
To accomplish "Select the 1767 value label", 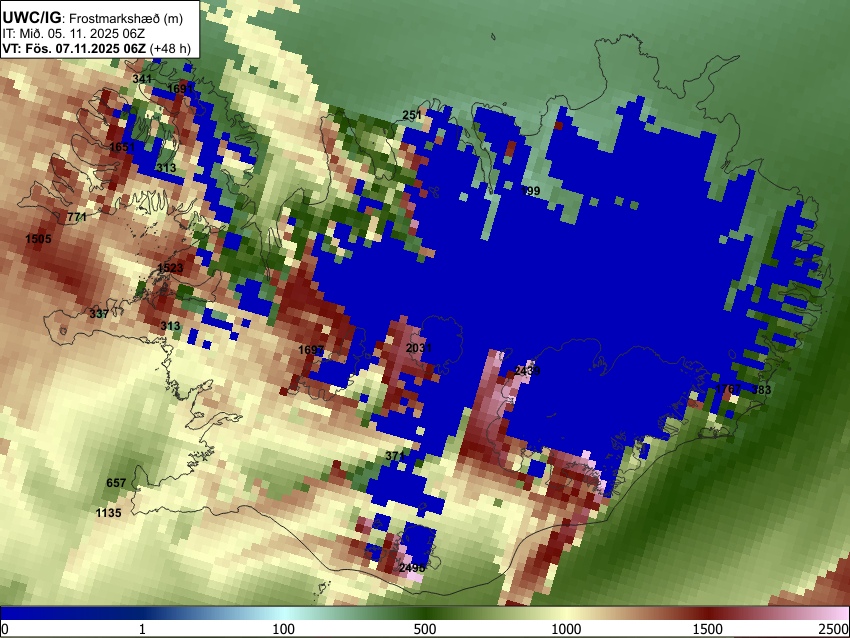I will click(728, 389).
